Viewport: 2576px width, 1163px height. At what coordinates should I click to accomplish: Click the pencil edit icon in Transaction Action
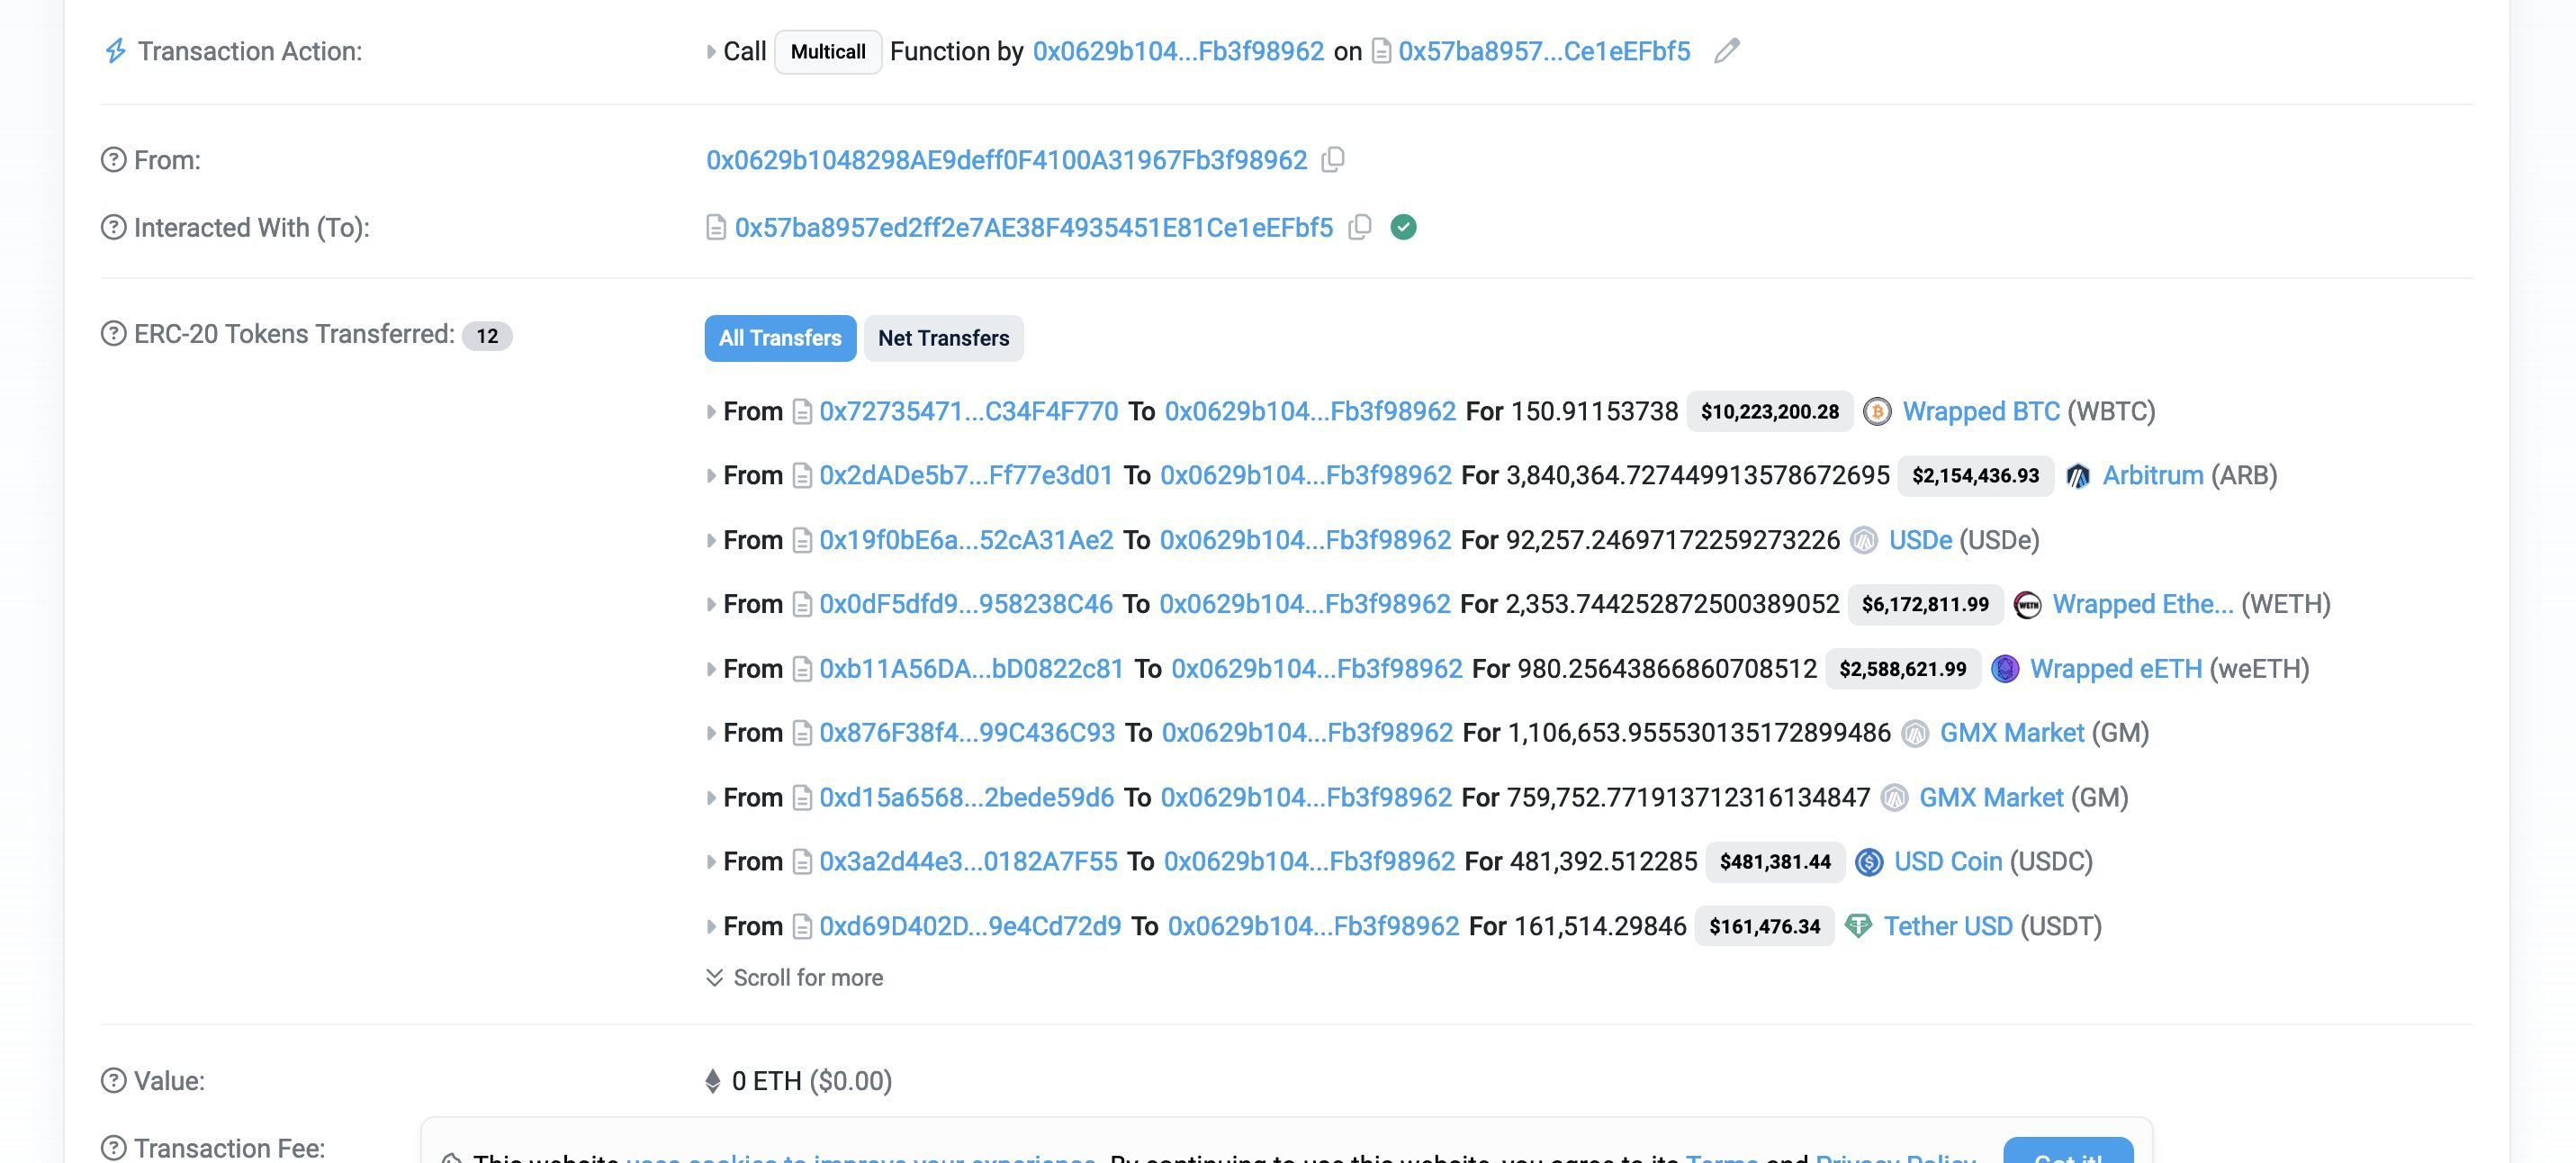pyautogui.click(x=1726, y=51)
